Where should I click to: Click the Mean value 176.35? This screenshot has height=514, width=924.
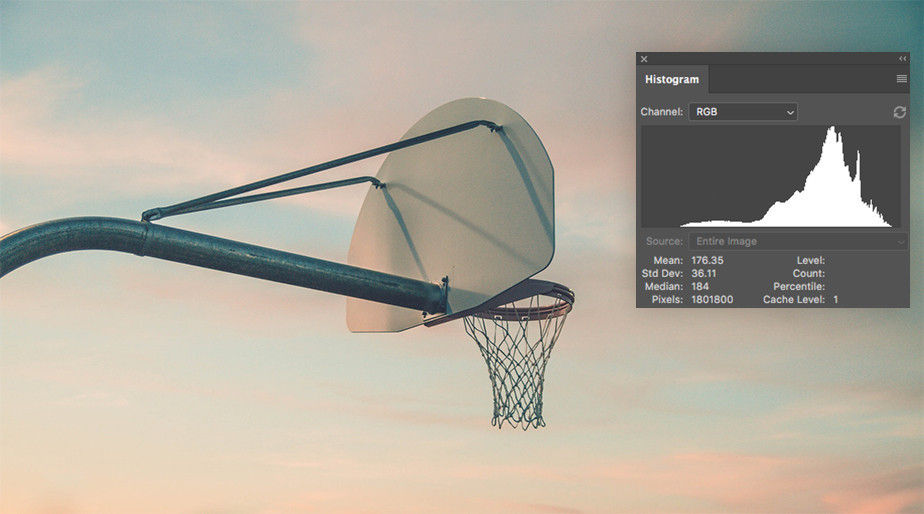(707, 260)
